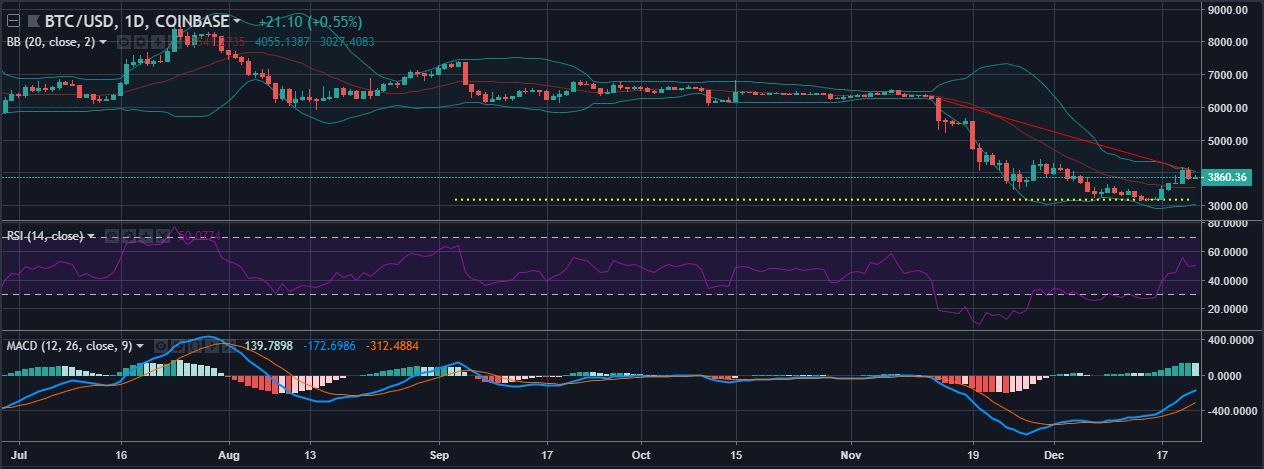Click the 80.0000 RSI axis label

[x=1229, y=224]
